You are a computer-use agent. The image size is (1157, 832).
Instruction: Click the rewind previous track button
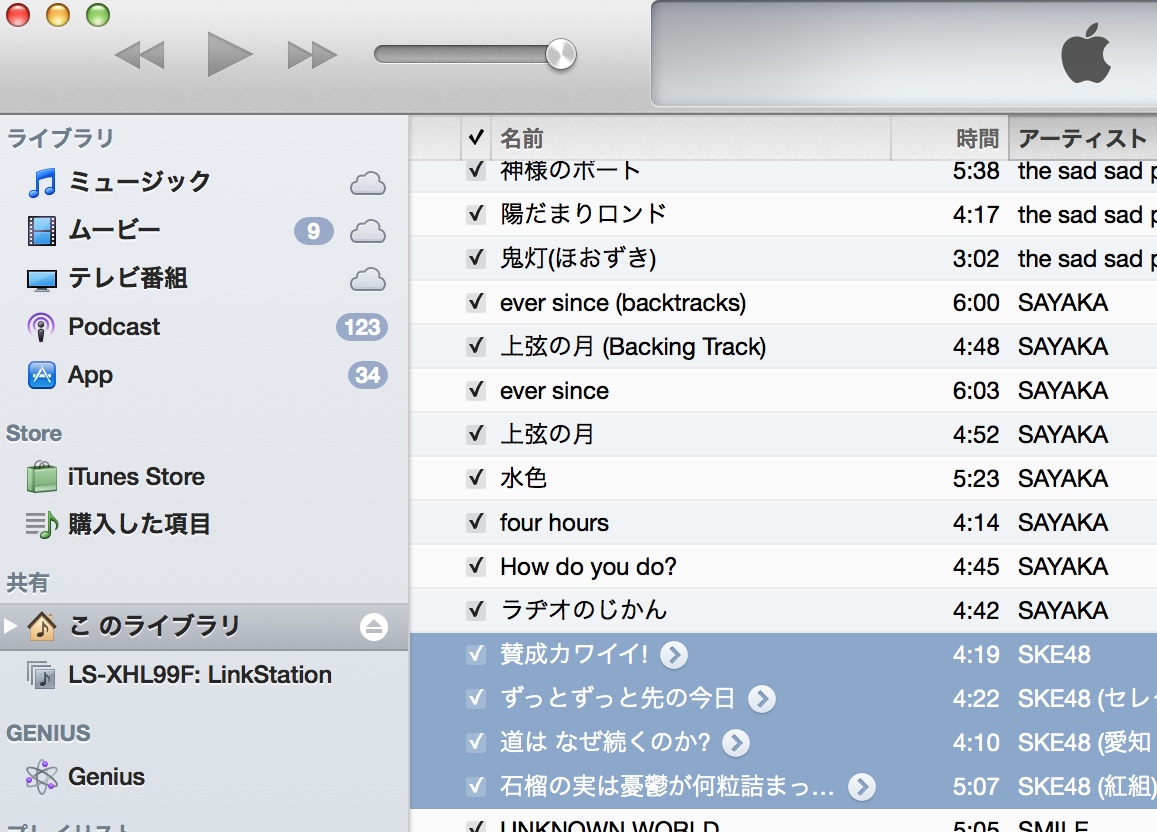tap(140, 55)
